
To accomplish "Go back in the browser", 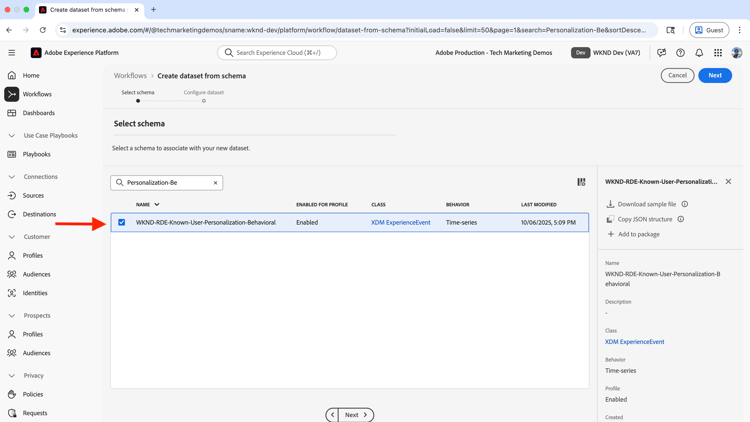I will pyautogui.click(x=9, y=30).
